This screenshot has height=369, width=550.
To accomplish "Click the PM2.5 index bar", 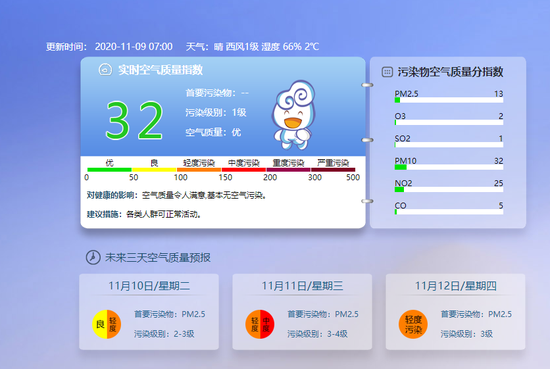I will (x=449, y=100).
